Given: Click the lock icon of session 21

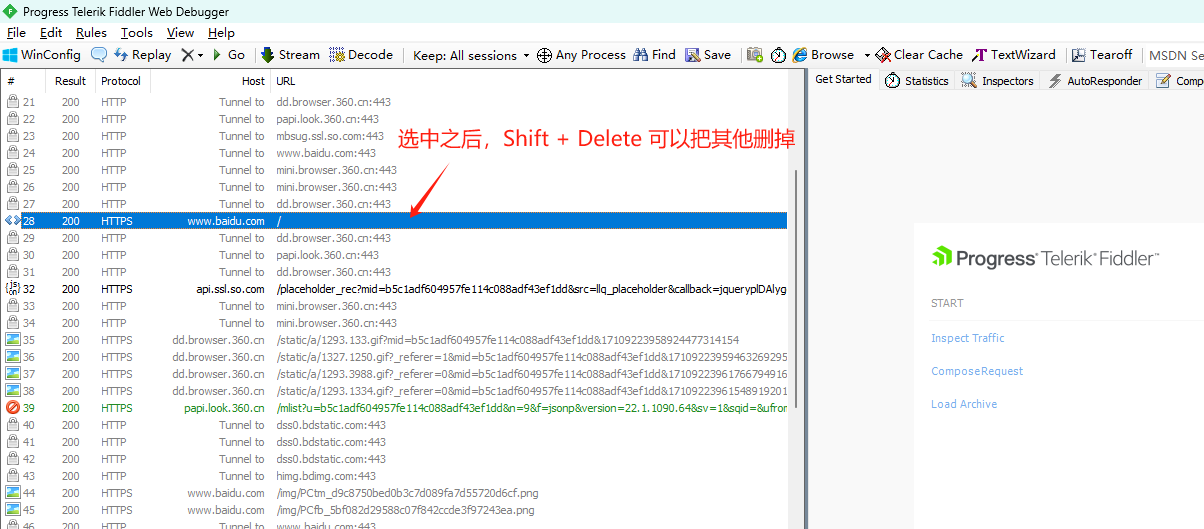Looking at the screenshot, I should click(12, 102).
